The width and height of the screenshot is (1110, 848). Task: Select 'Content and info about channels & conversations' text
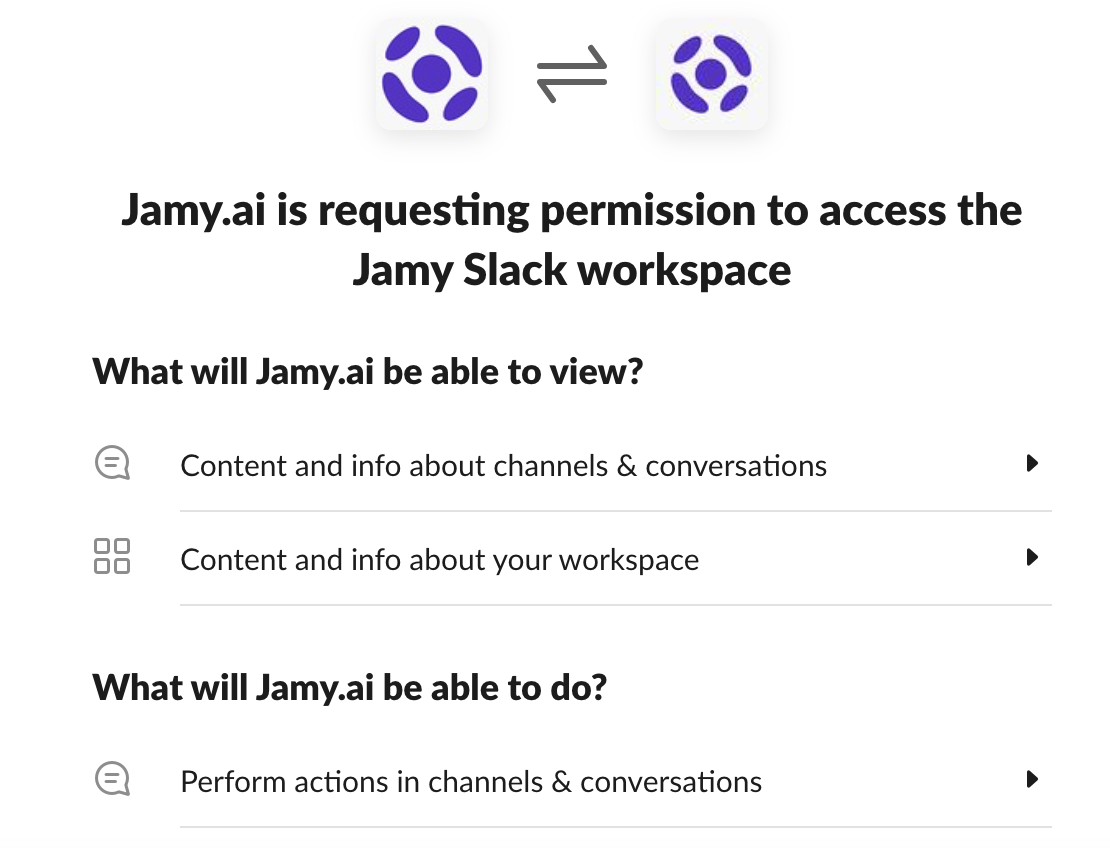pyautogui.click(x=503, y=466)
